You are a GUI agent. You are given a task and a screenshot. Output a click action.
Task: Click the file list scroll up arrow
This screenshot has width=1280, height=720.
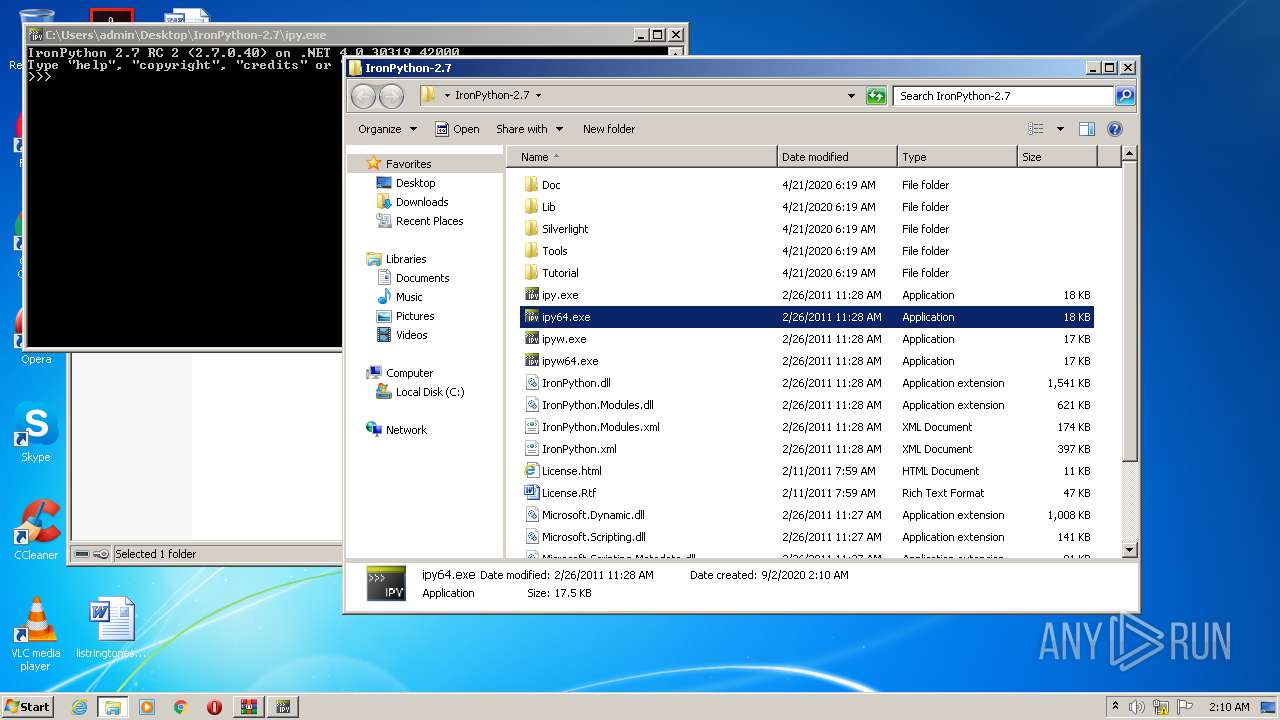point(1129,154)
